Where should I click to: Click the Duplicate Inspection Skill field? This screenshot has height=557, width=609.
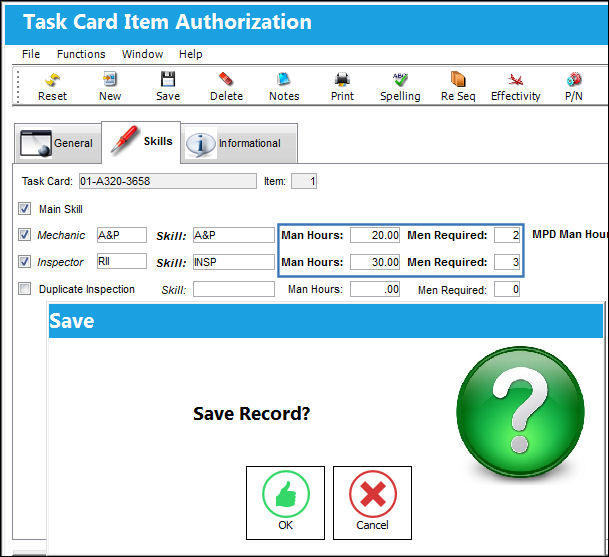[234, 289]
